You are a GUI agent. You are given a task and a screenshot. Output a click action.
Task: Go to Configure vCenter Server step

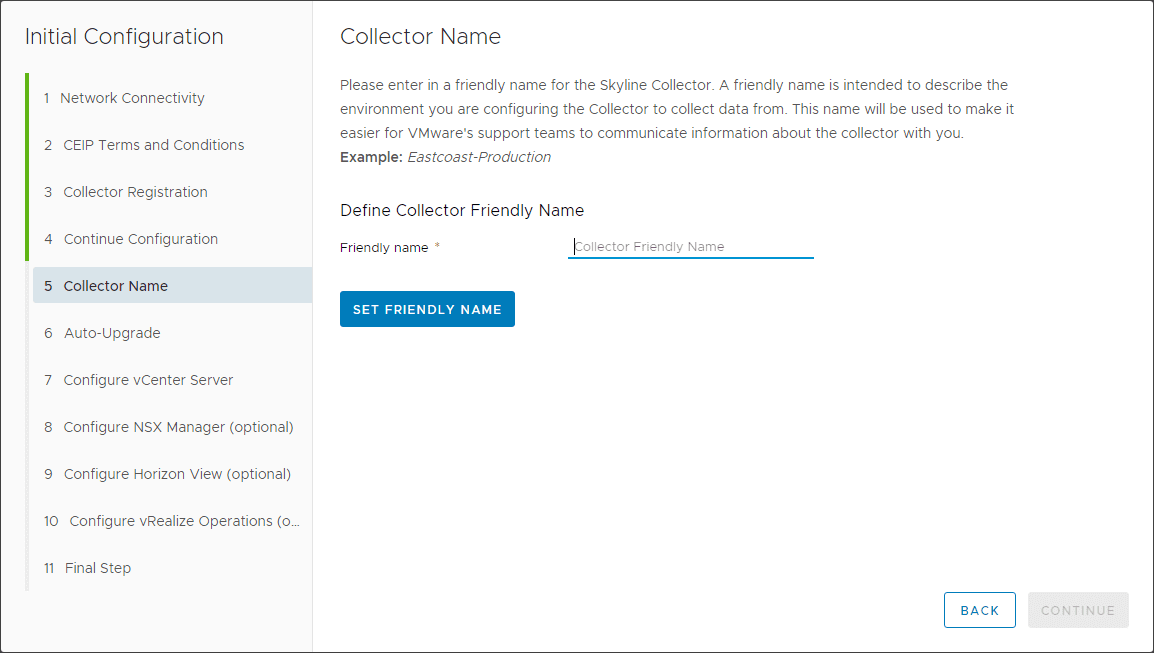point(148,380)
